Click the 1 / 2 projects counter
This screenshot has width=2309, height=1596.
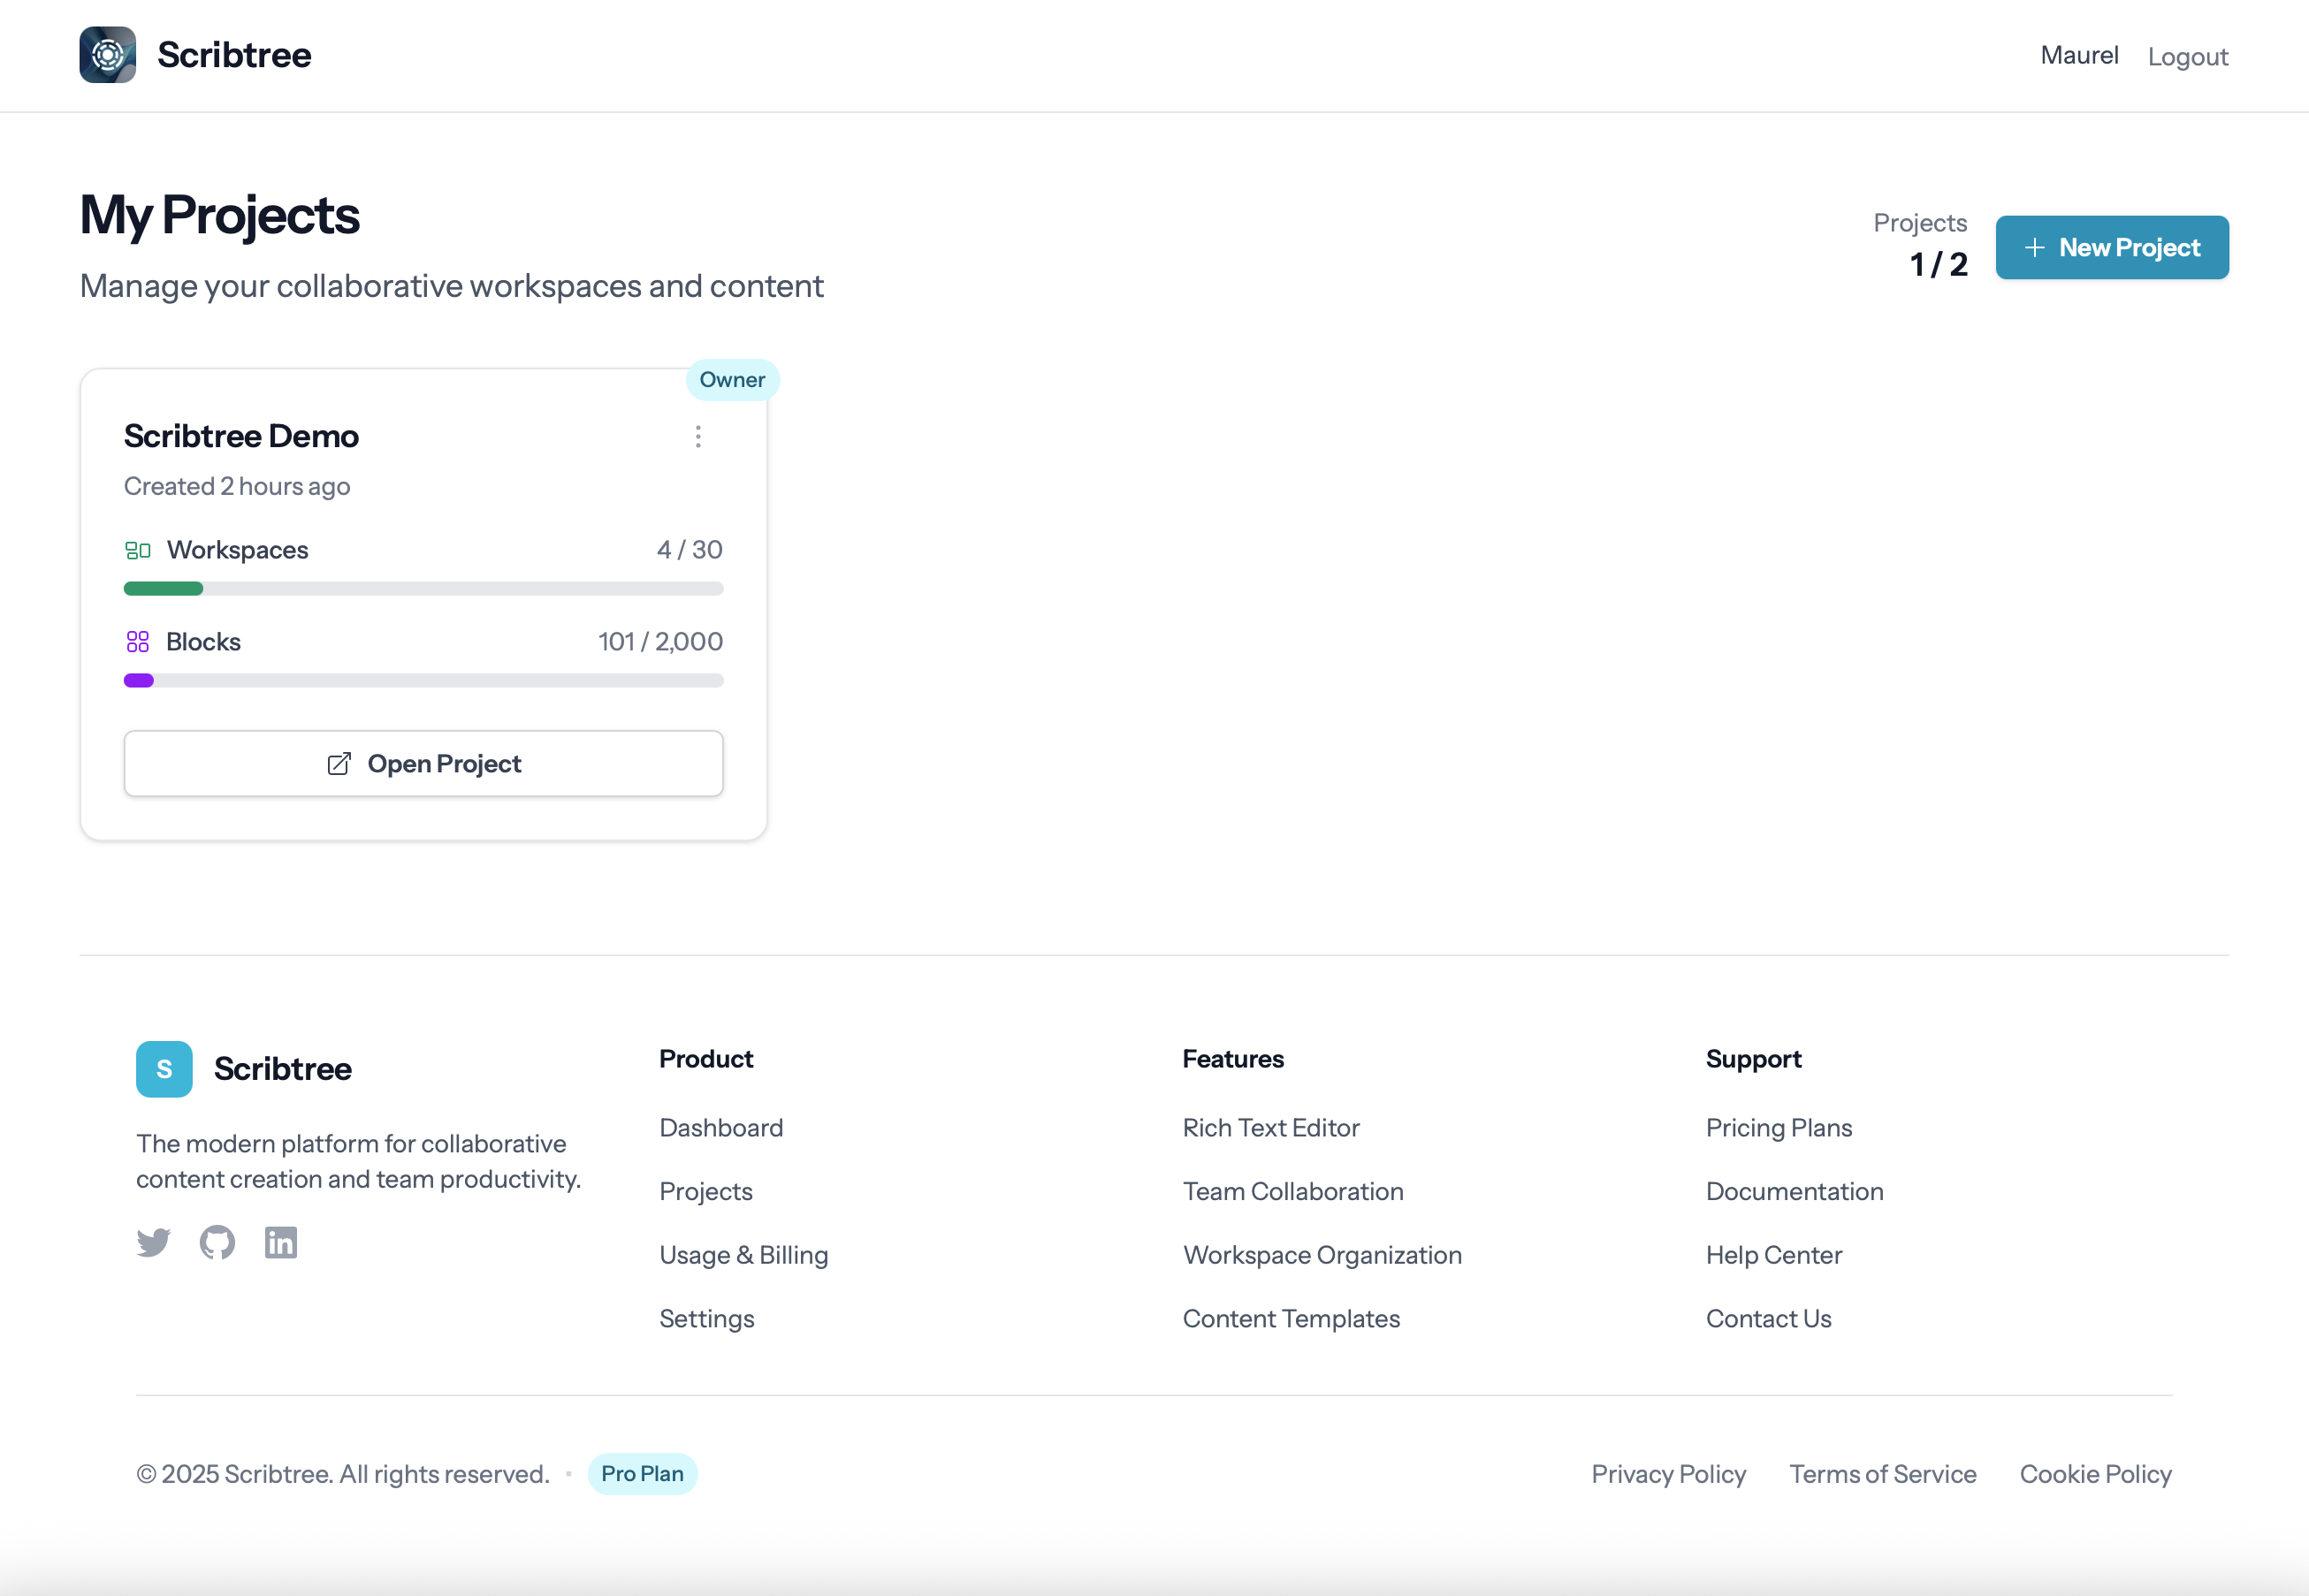pos(1938,264)
